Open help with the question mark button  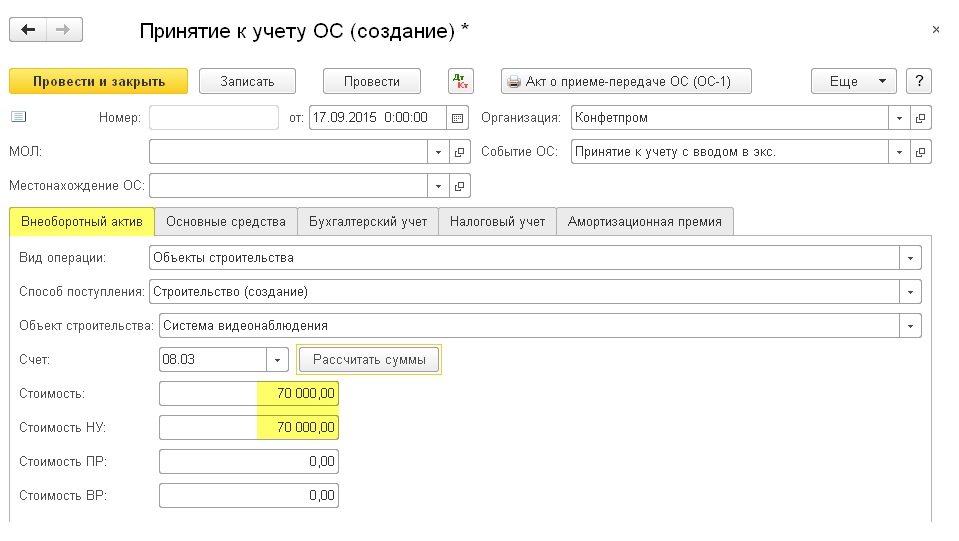point(919,81)
